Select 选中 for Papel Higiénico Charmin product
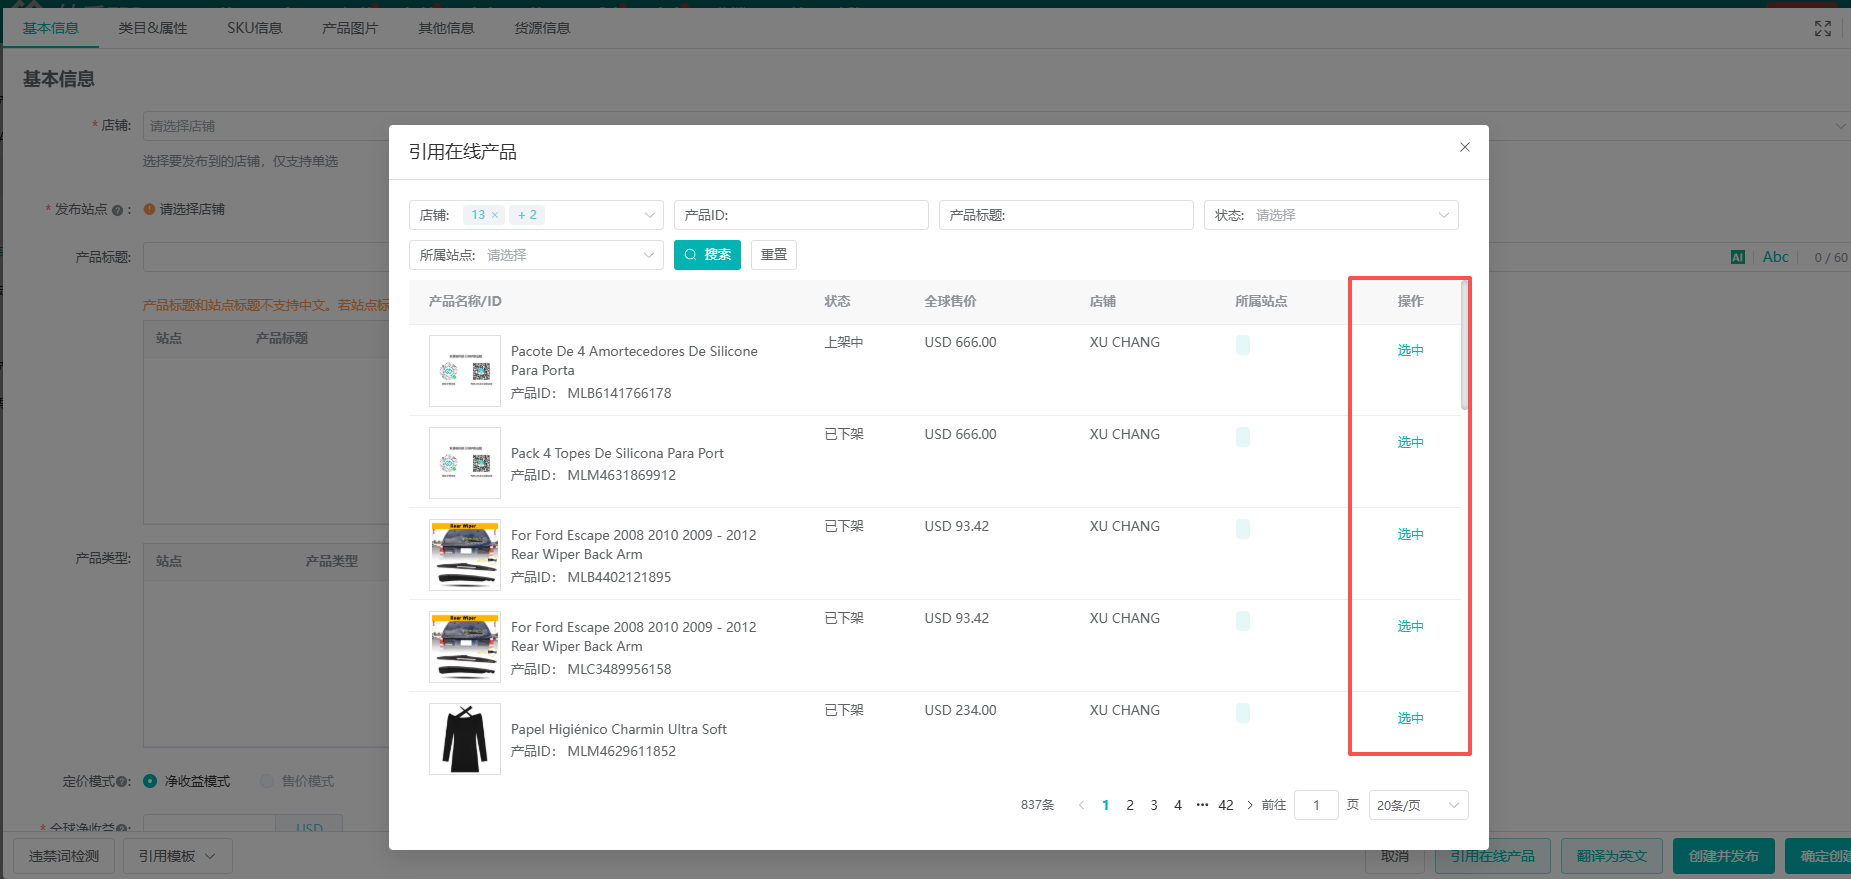Image resolution: width=1851 pixels, height=879 pixels. tap(1410, 718)
